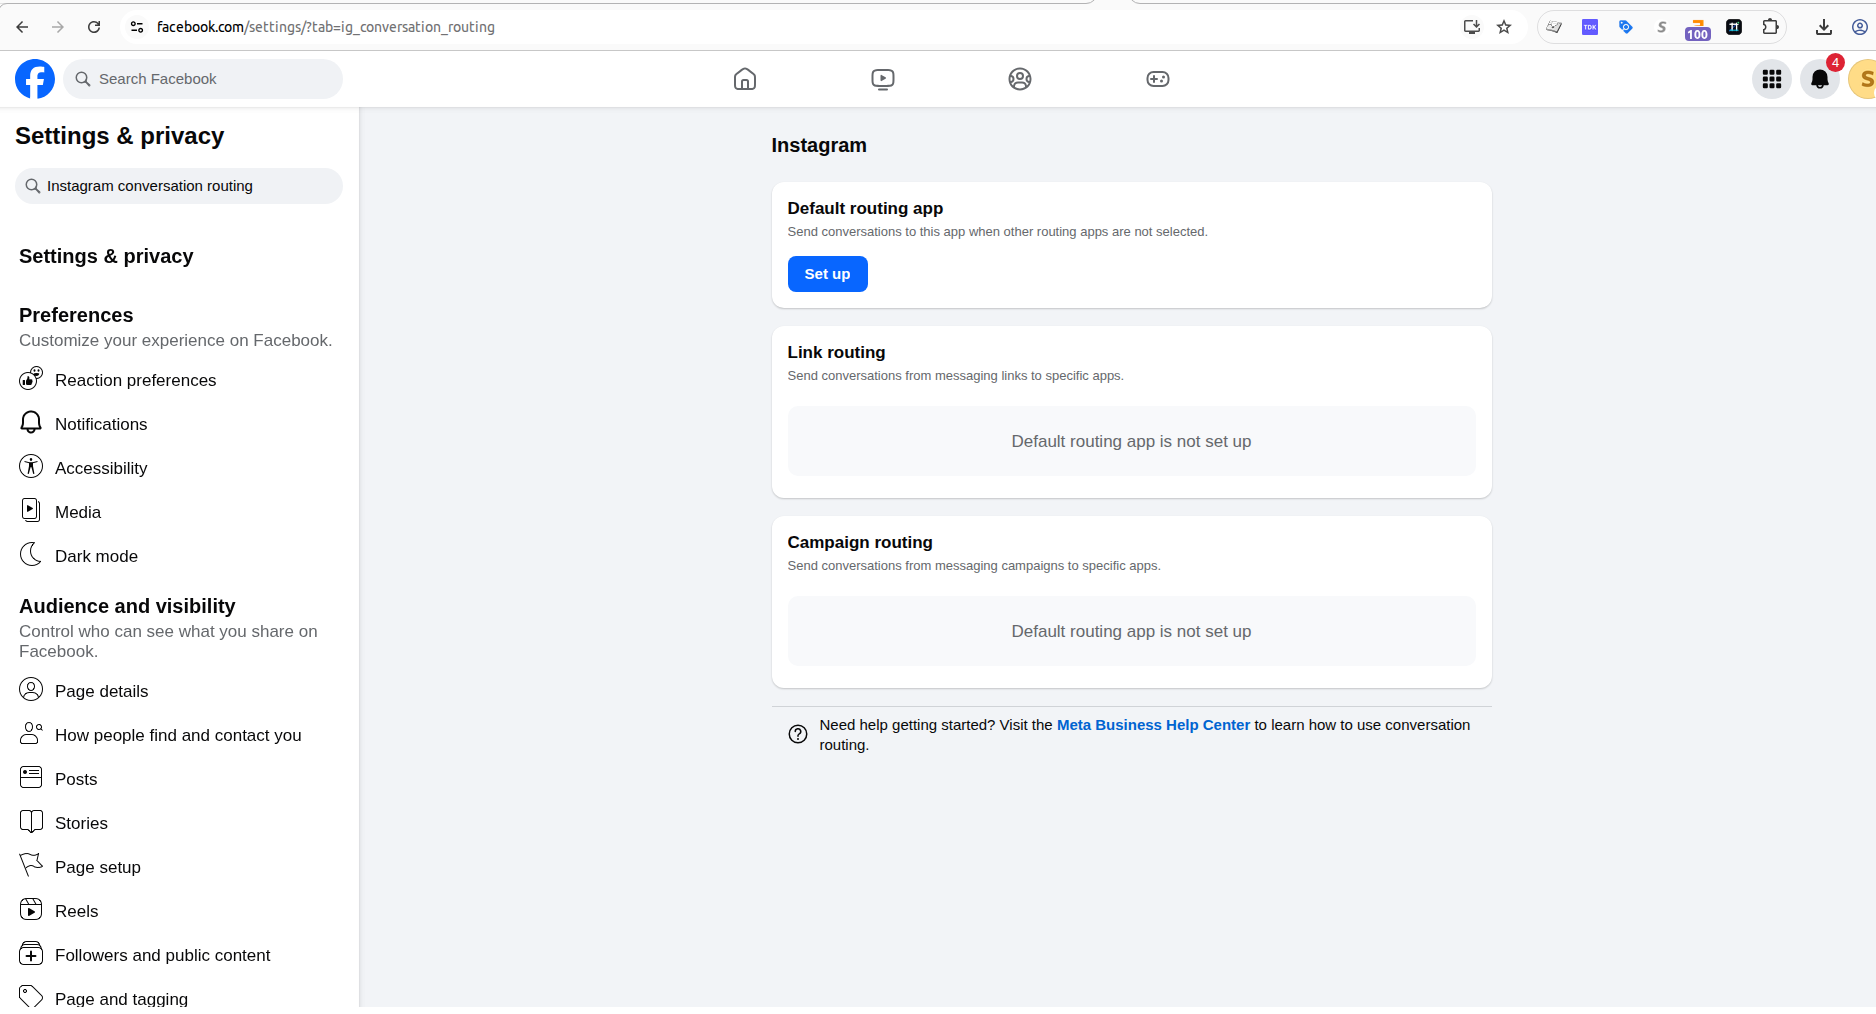
Task: Open browser downloads
Action: coord(1824,27)
